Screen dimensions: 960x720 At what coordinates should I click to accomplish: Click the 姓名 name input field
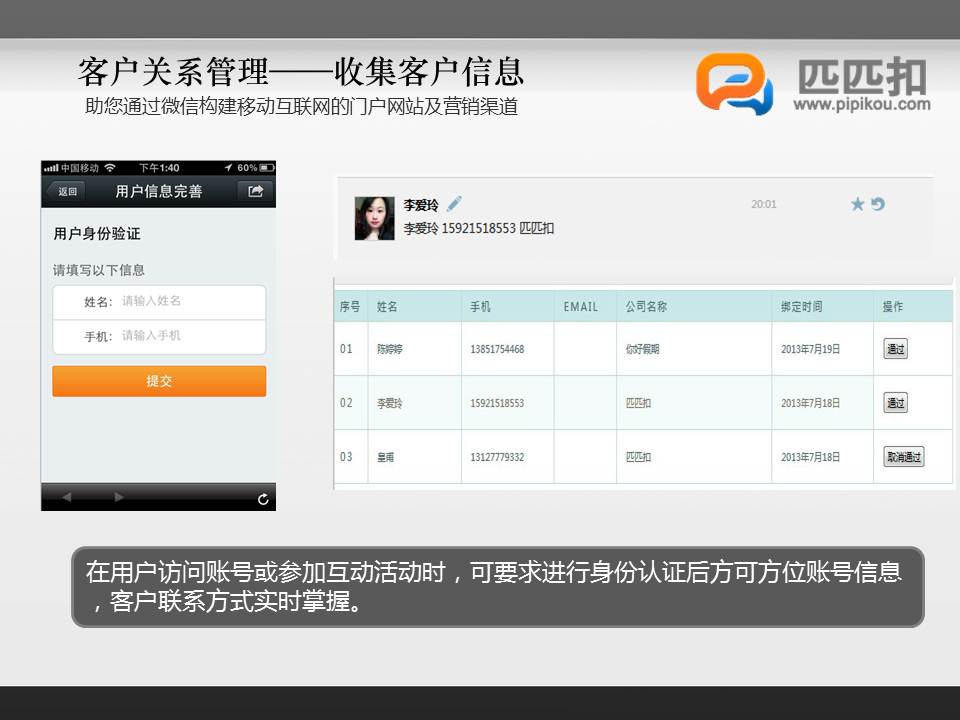click(188, 301)
